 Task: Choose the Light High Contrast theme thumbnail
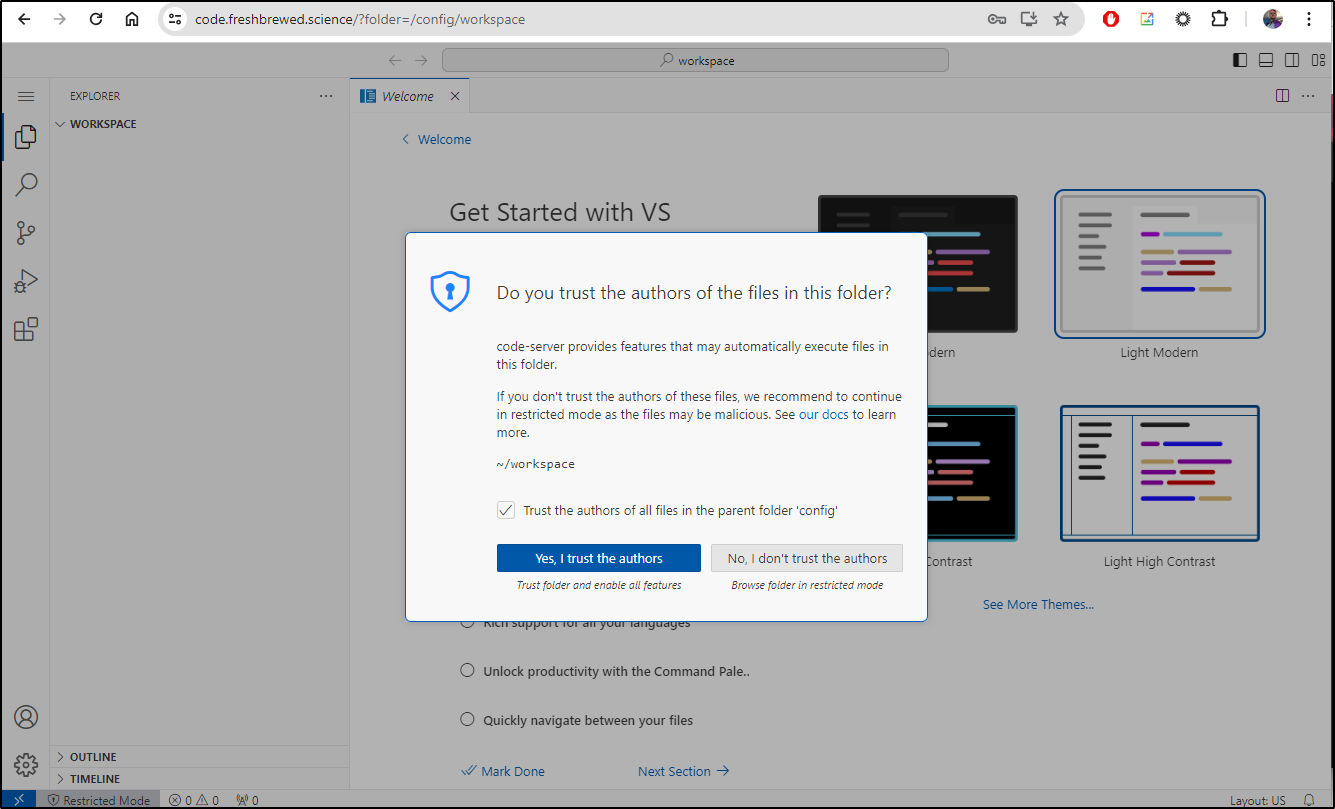[x=1159, y=473]
